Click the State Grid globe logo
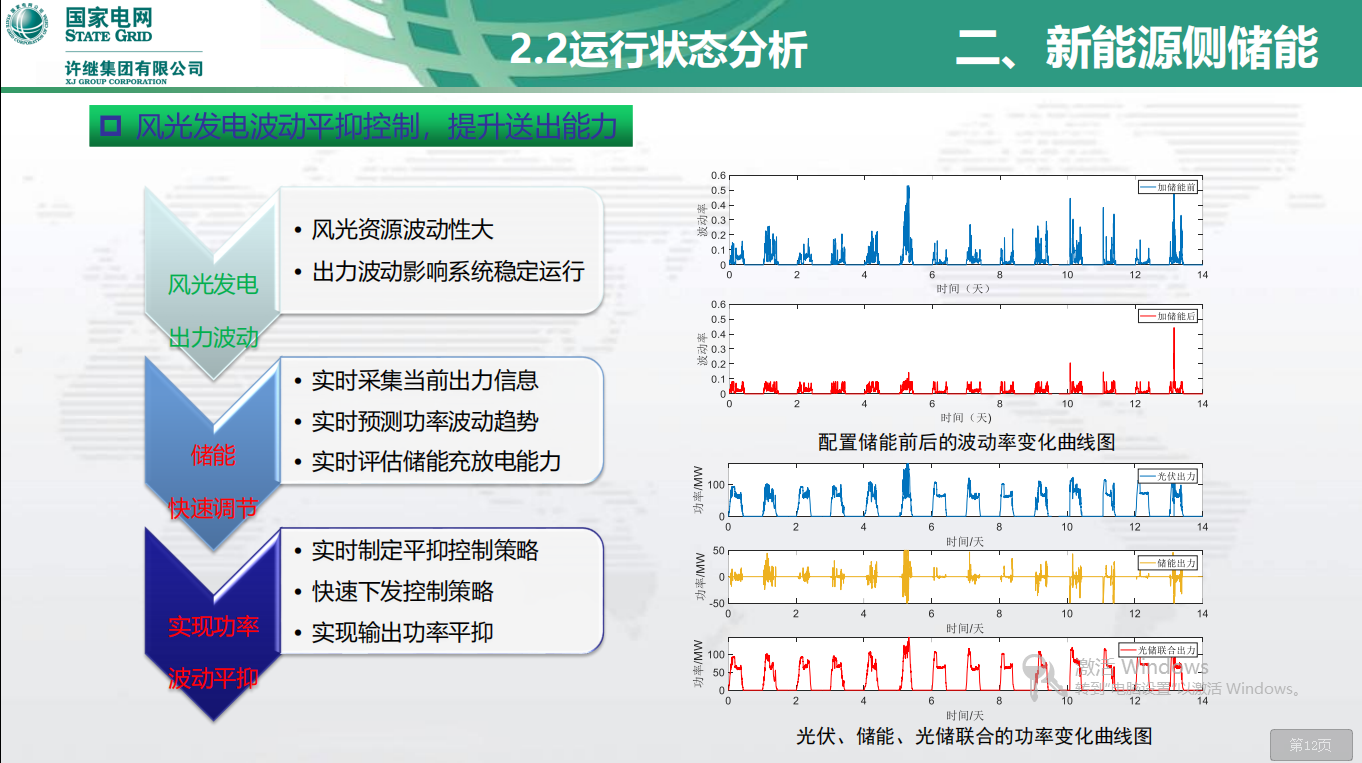 pos(30,24)
